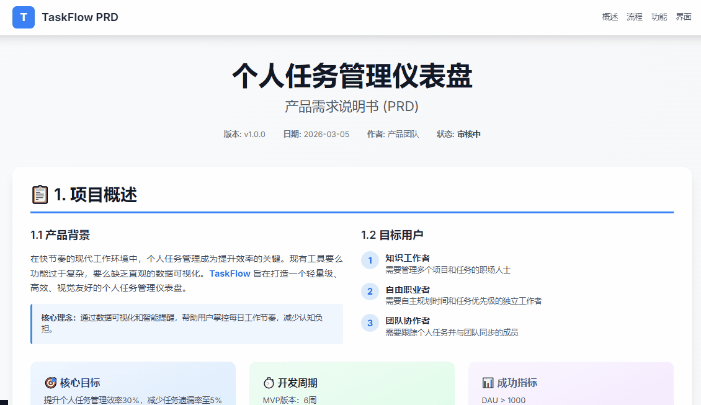Click the 团队协作者 user label
This screenshot has height=405, width=701.
coord(407,321)
